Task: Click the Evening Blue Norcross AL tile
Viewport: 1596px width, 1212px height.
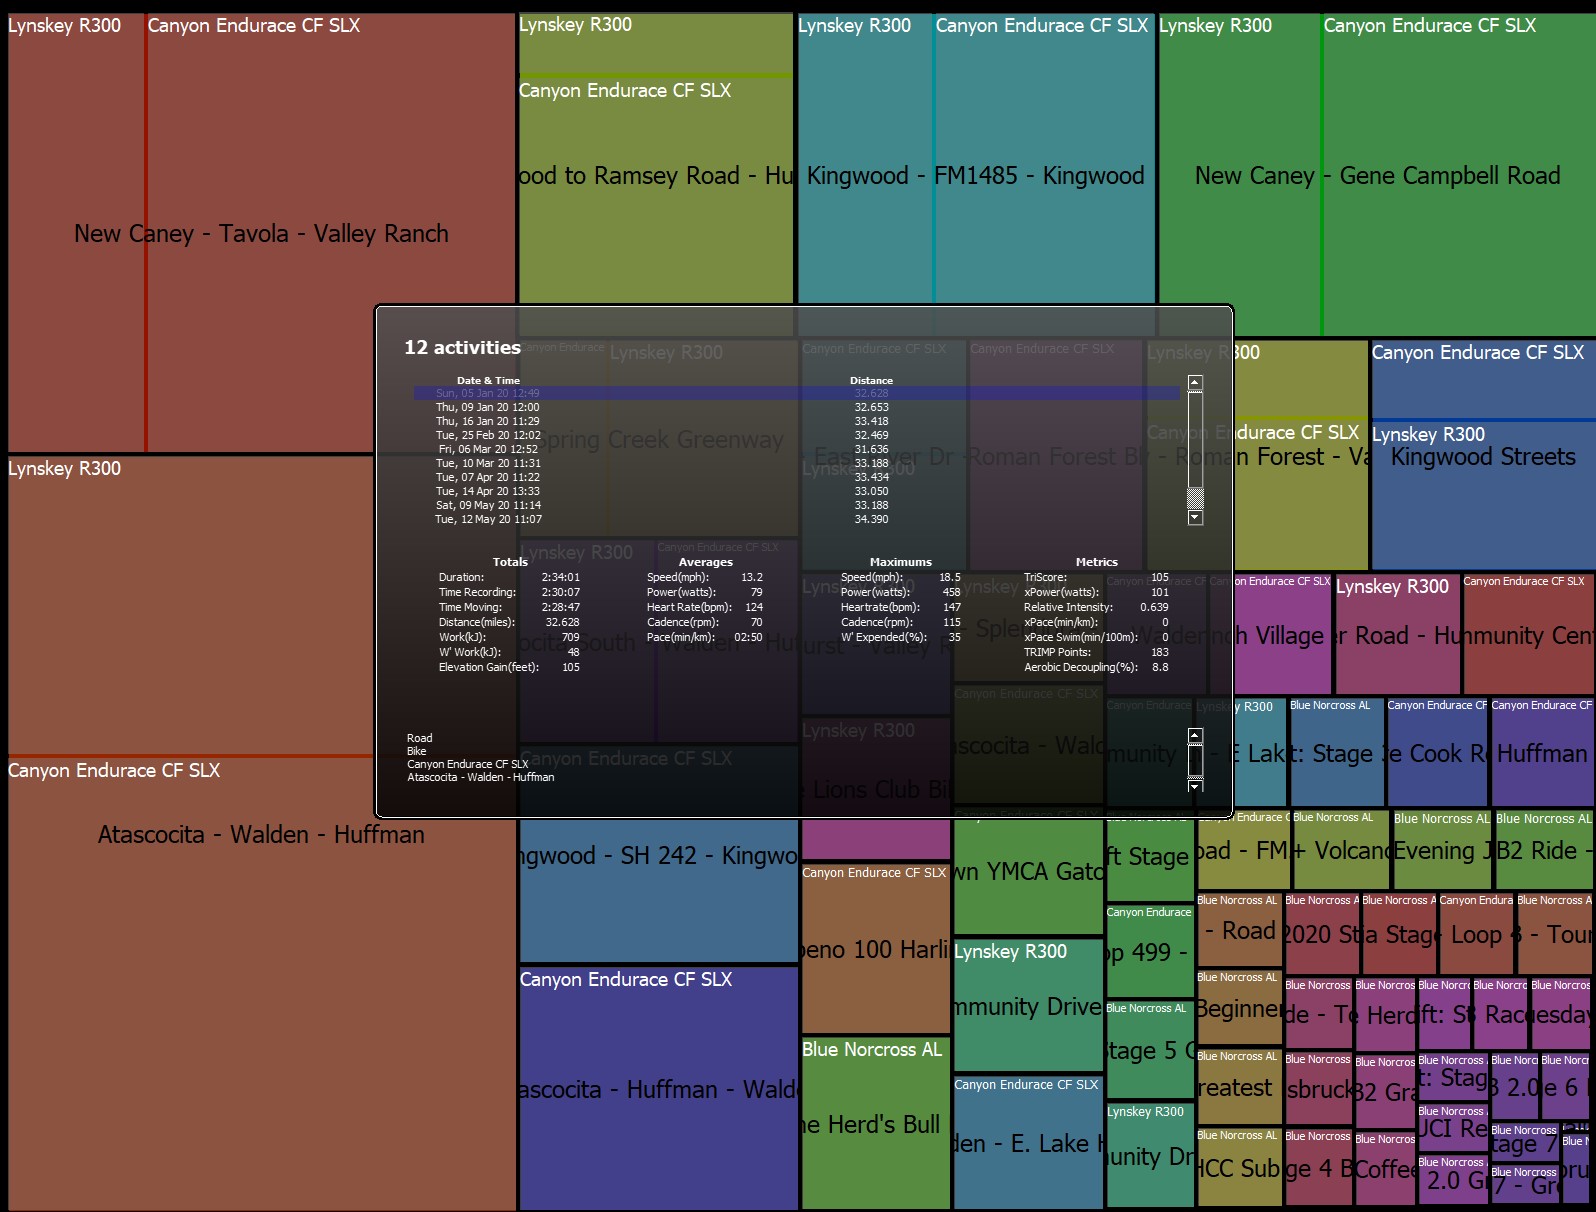Action: (1441, 850)
